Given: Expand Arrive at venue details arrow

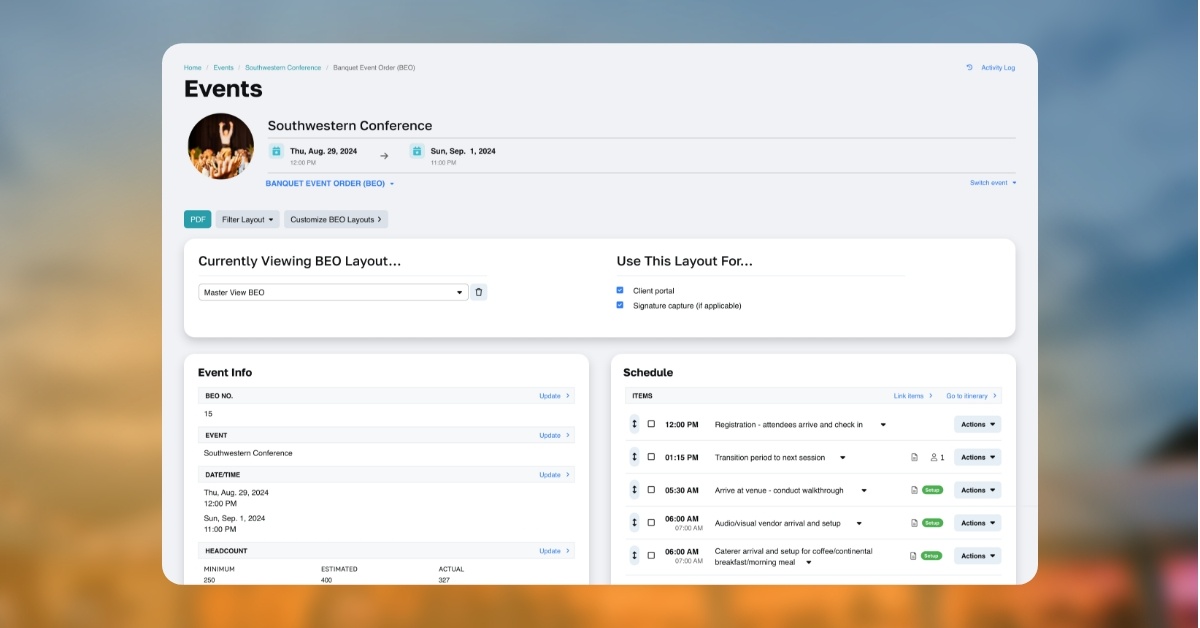Looking at the screenshot, I should point(863,490).
